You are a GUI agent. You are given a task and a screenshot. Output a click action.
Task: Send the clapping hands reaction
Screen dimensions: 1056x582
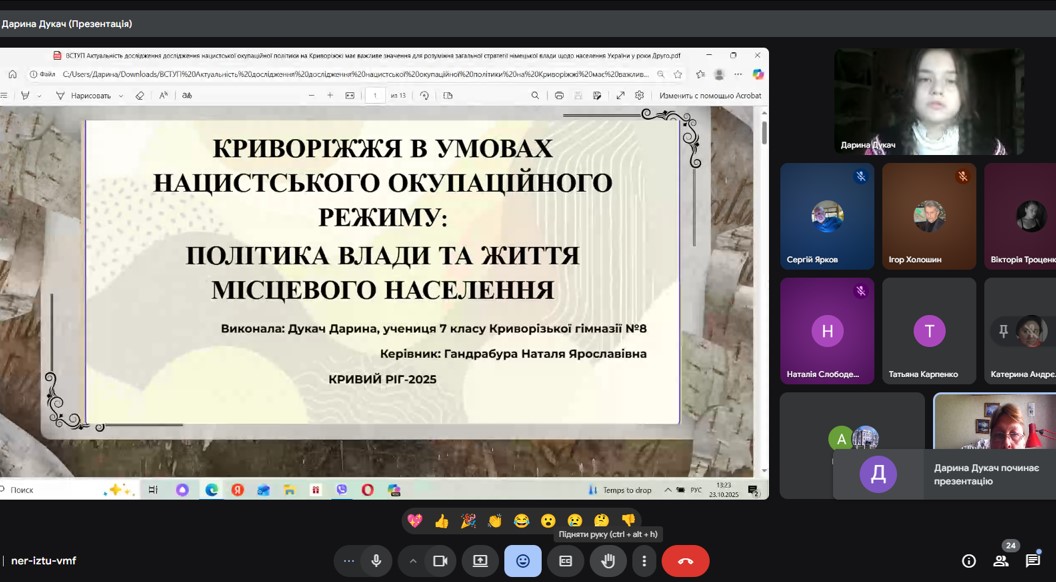click(494, 521)
